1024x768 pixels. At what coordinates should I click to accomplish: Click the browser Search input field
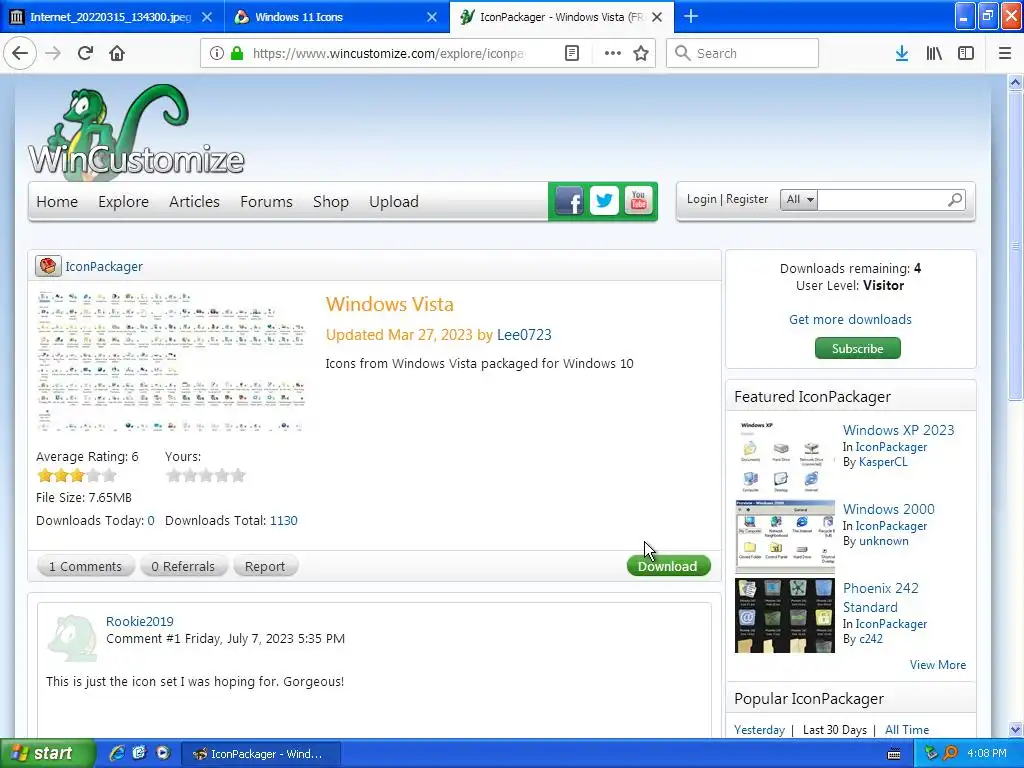click(742, 53)
